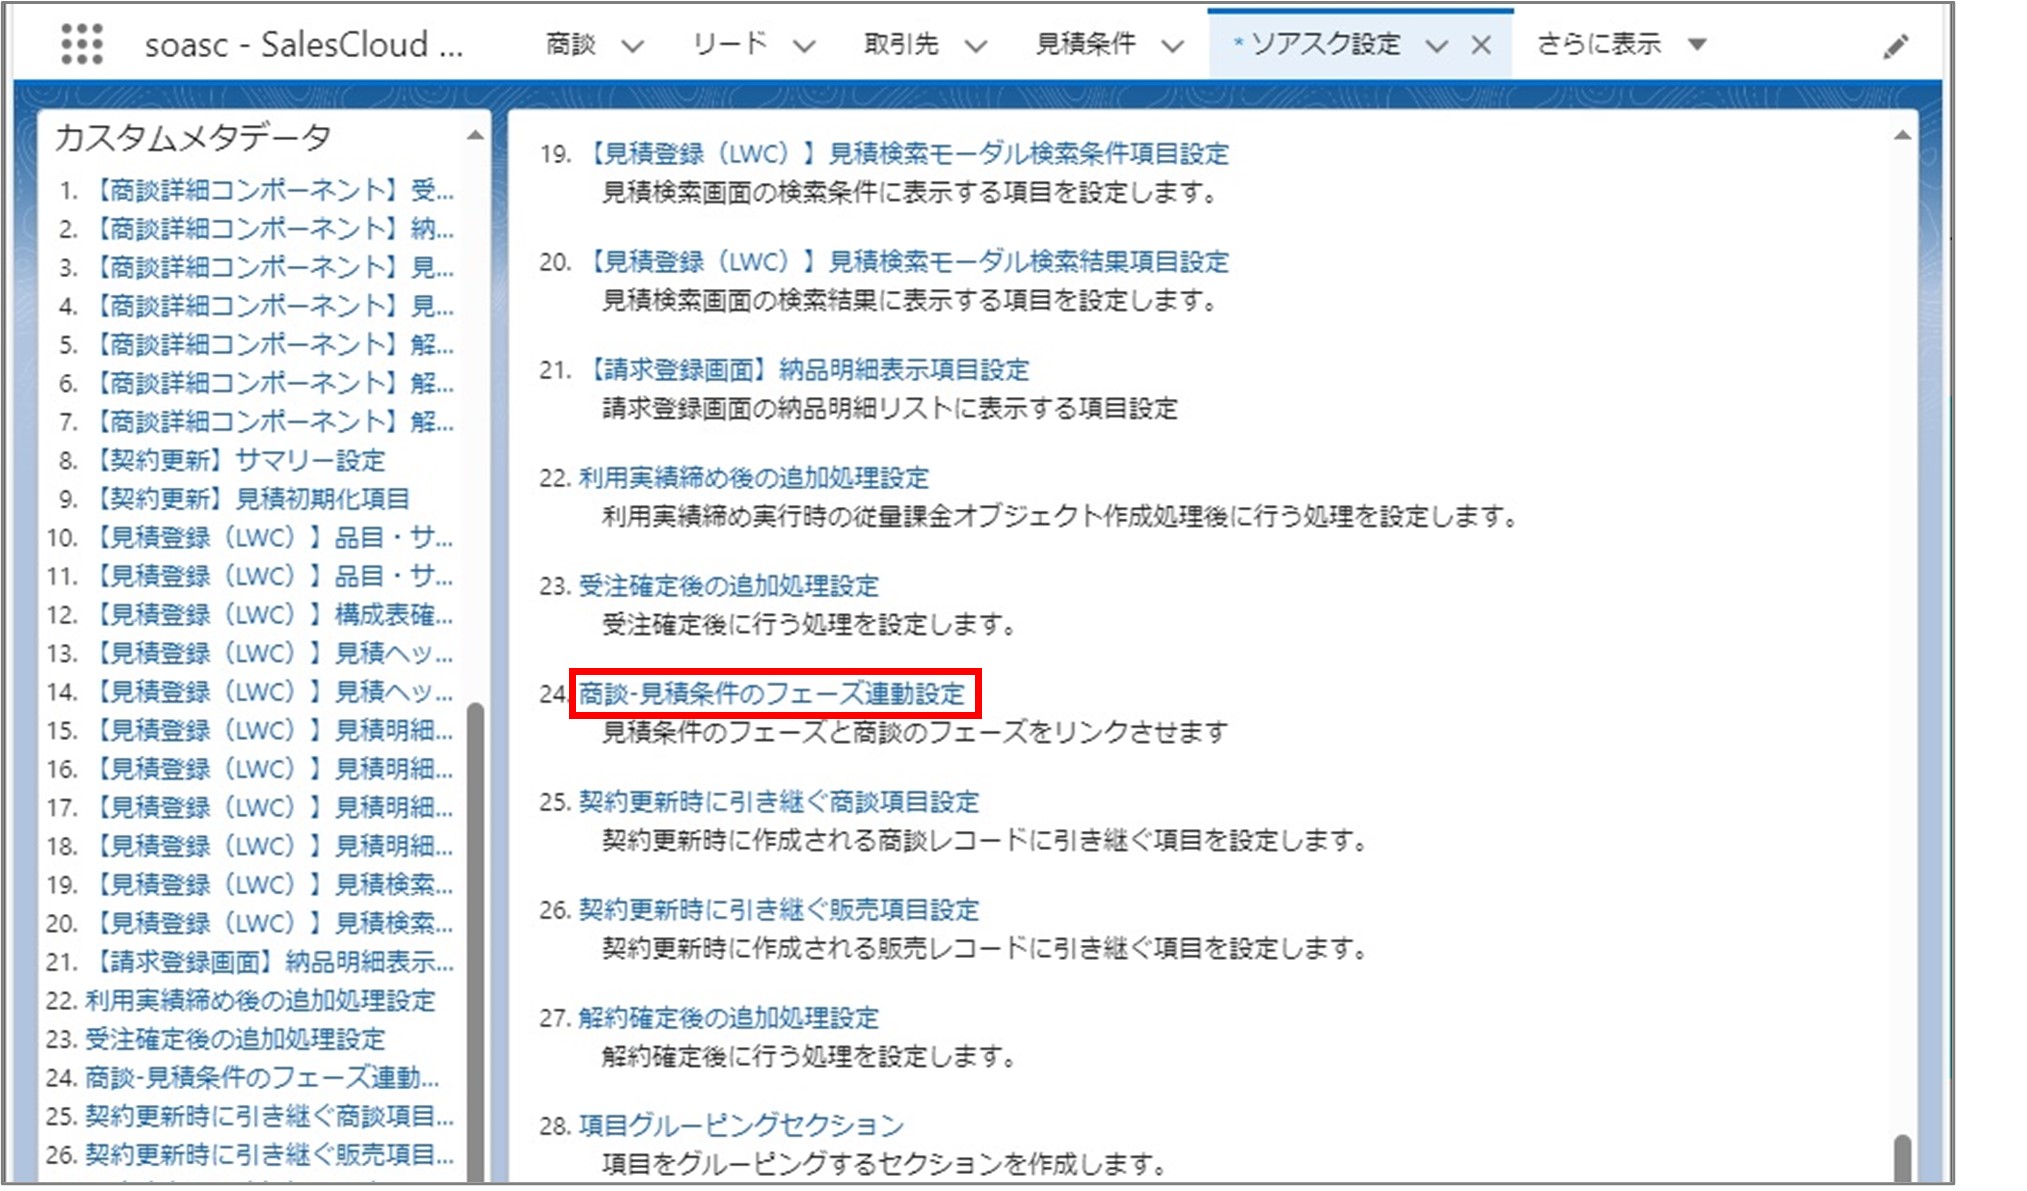
Task: Select sidebar item 25 契約更新時に引き継ぐ商談項目...
Action: [x=269, y=1115]
